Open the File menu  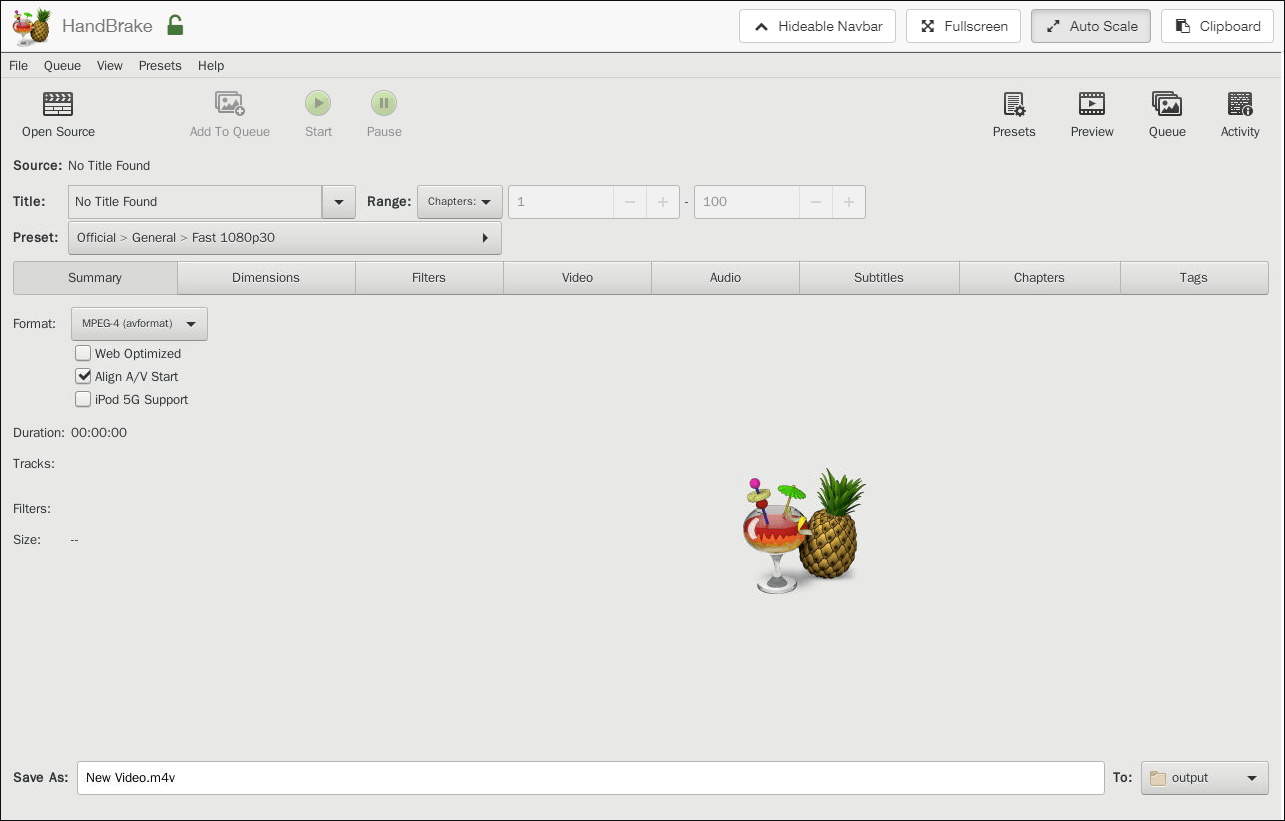pyautogui.click(x=18, y=65)
